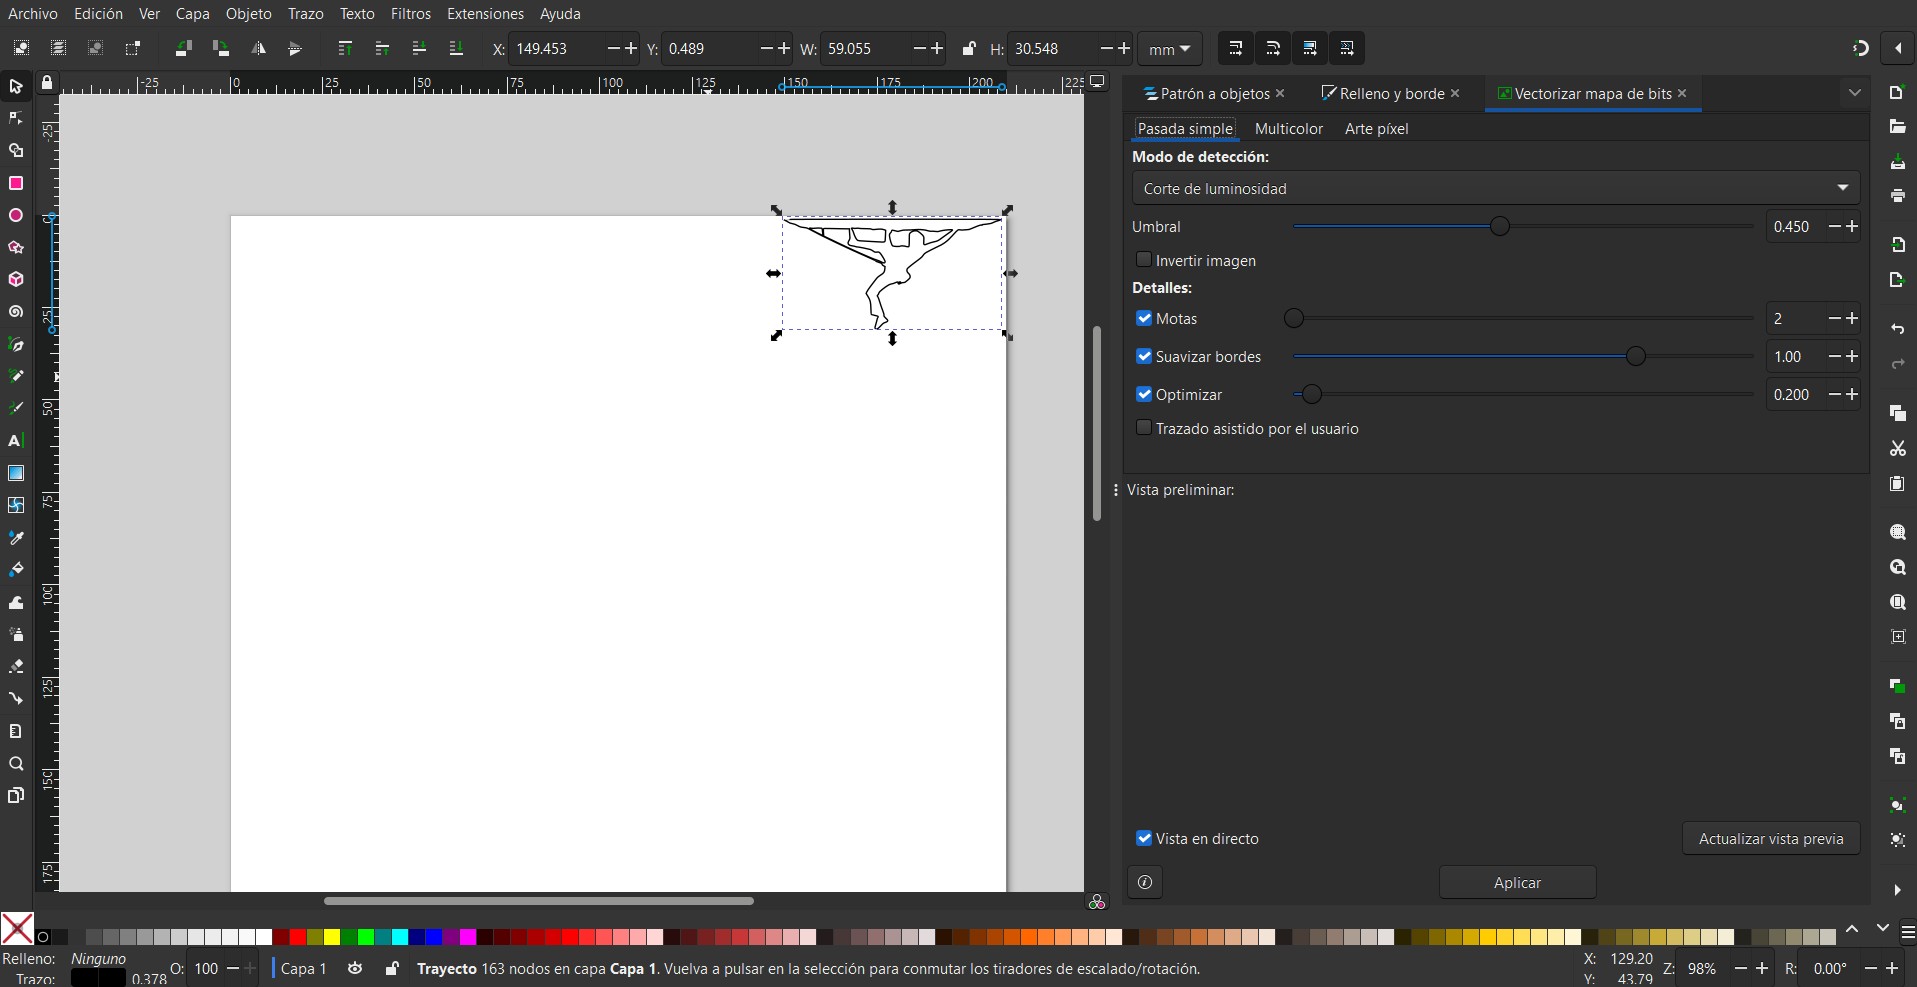Open snapping options popover arrow

pos(1898,48)
